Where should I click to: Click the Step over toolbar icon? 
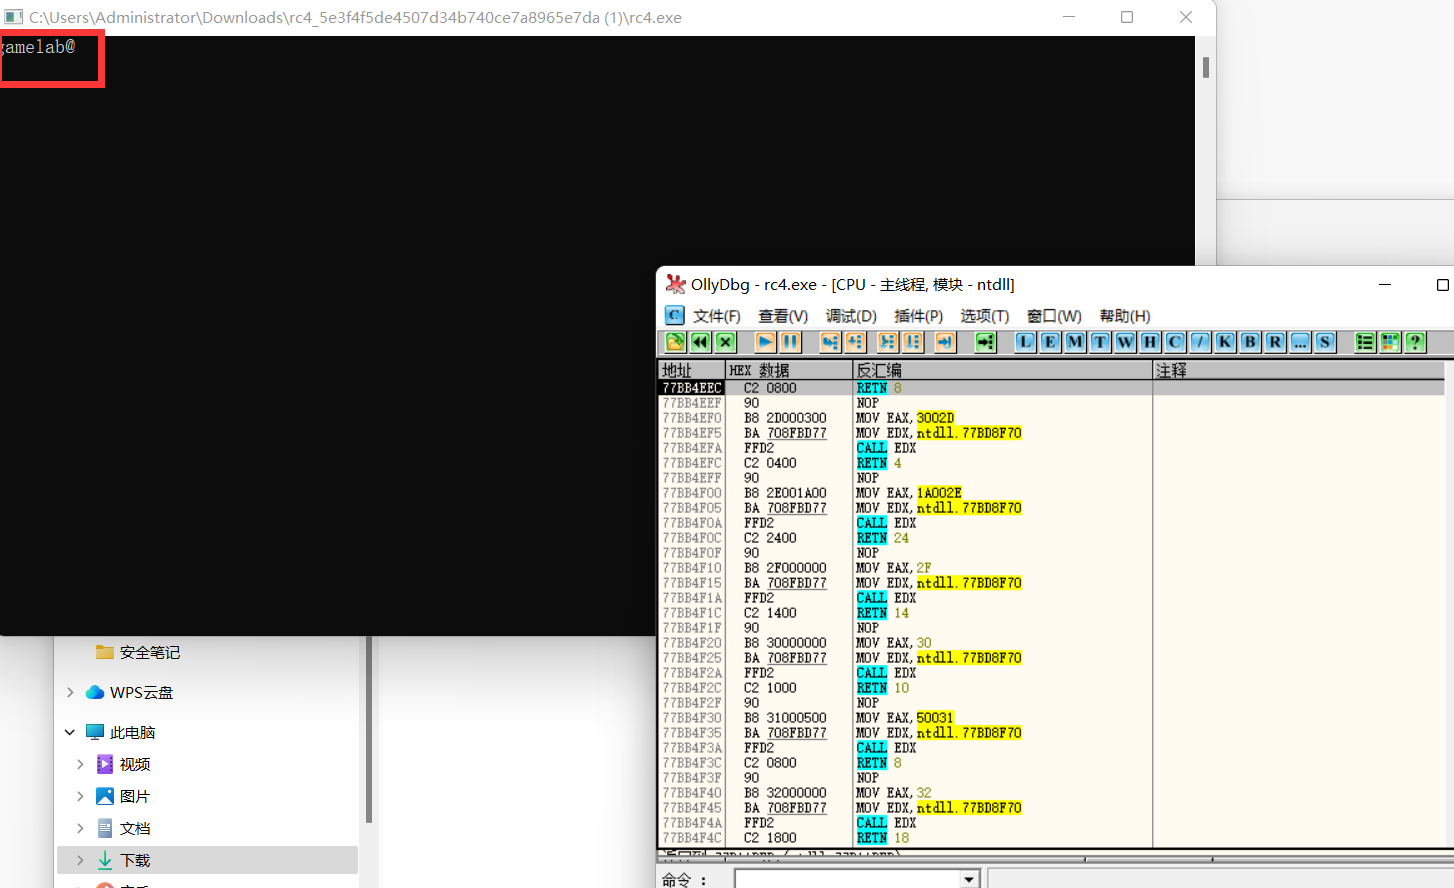tap(855, 342)
